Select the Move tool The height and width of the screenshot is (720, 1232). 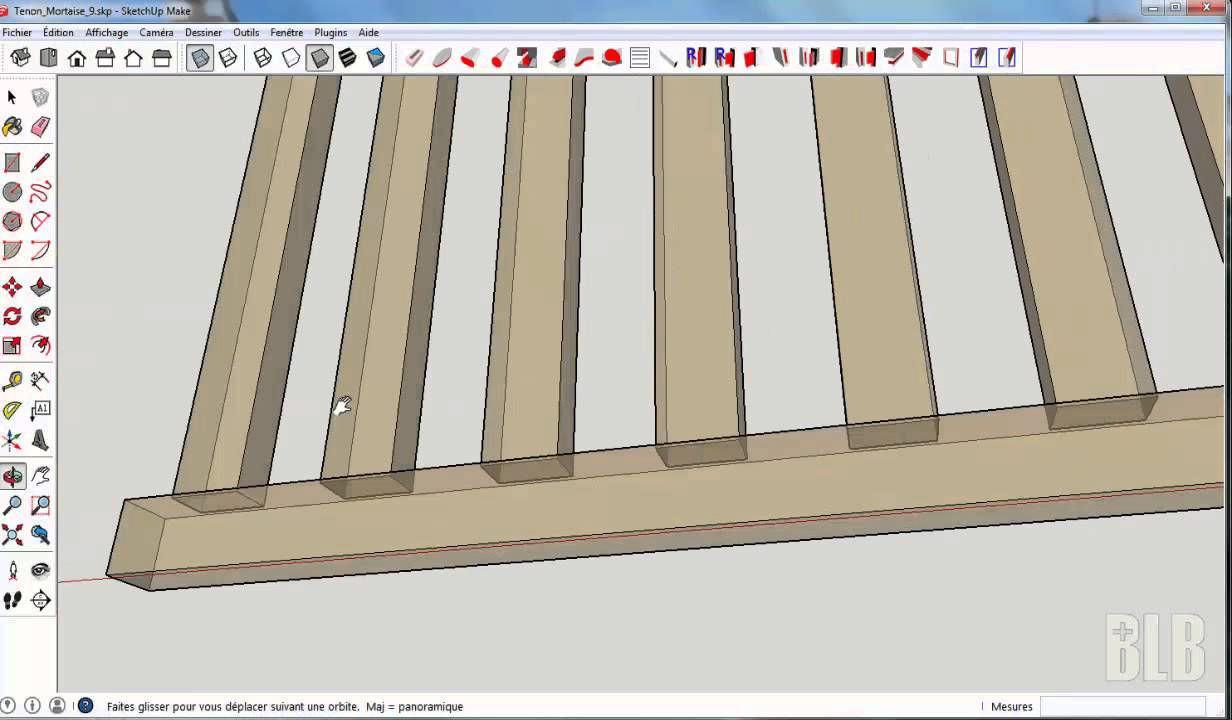click(x=12, y=288)
